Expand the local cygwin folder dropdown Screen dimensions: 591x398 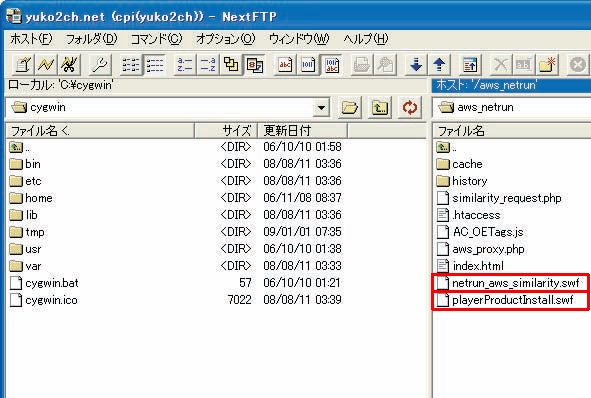click(x=321, y=108)
